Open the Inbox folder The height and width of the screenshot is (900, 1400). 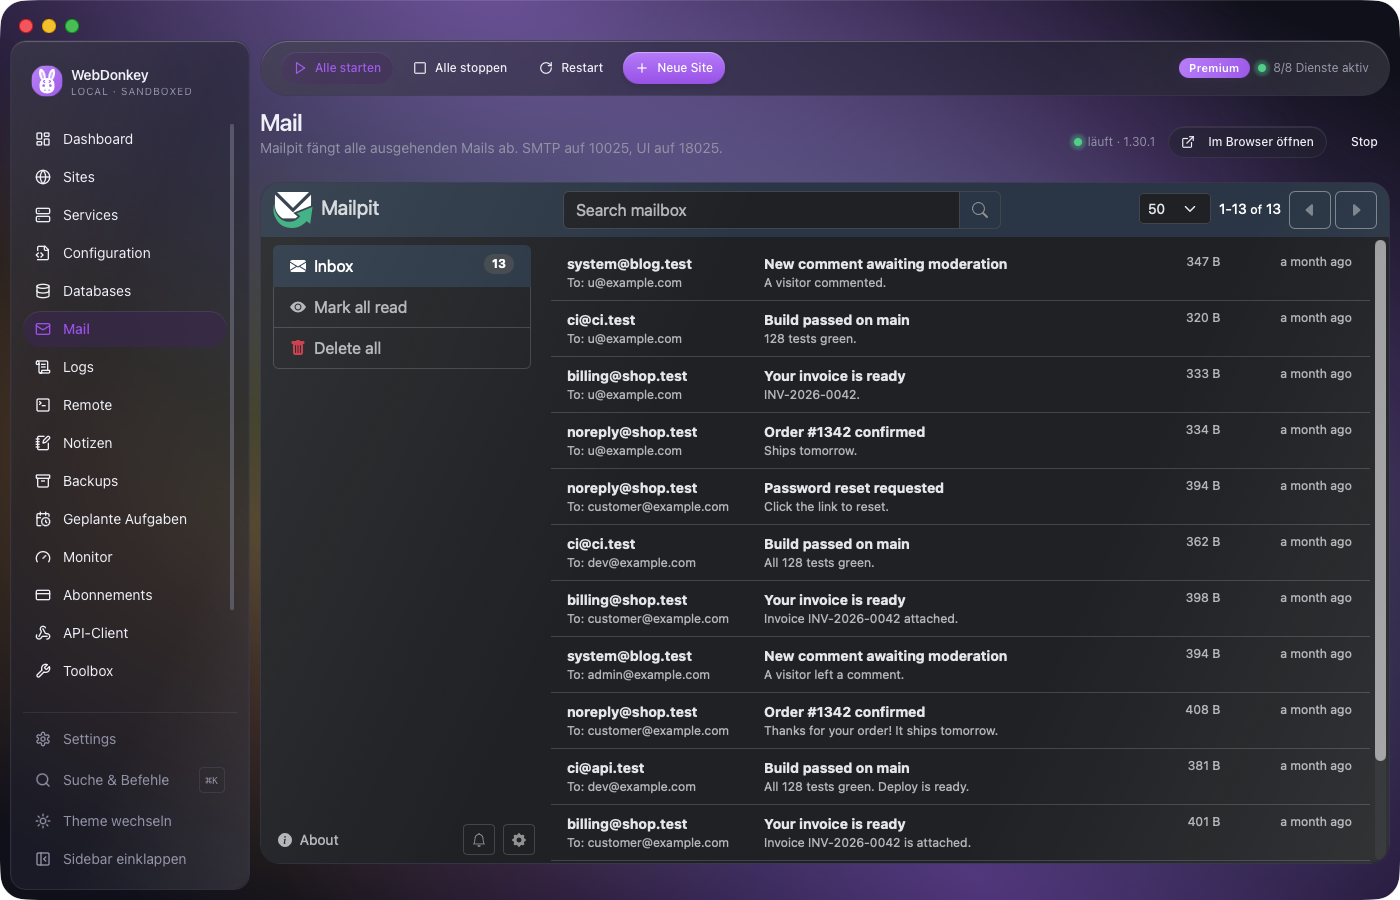pos(402,266)
